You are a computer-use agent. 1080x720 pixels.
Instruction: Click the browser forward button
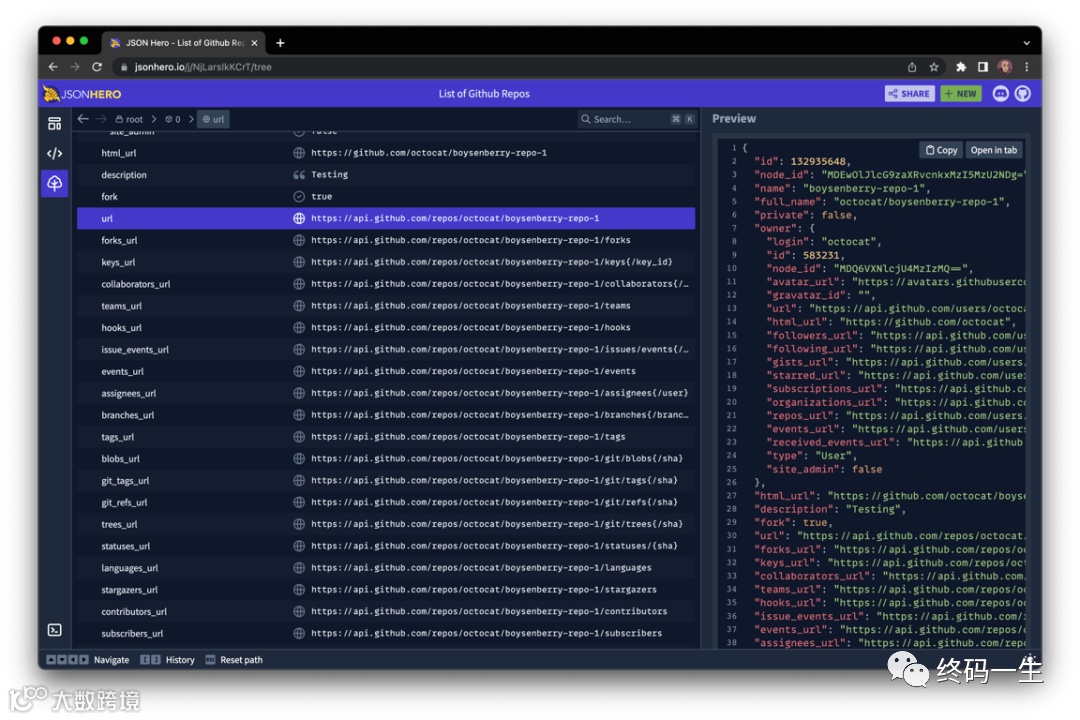(x=75, y=67)
